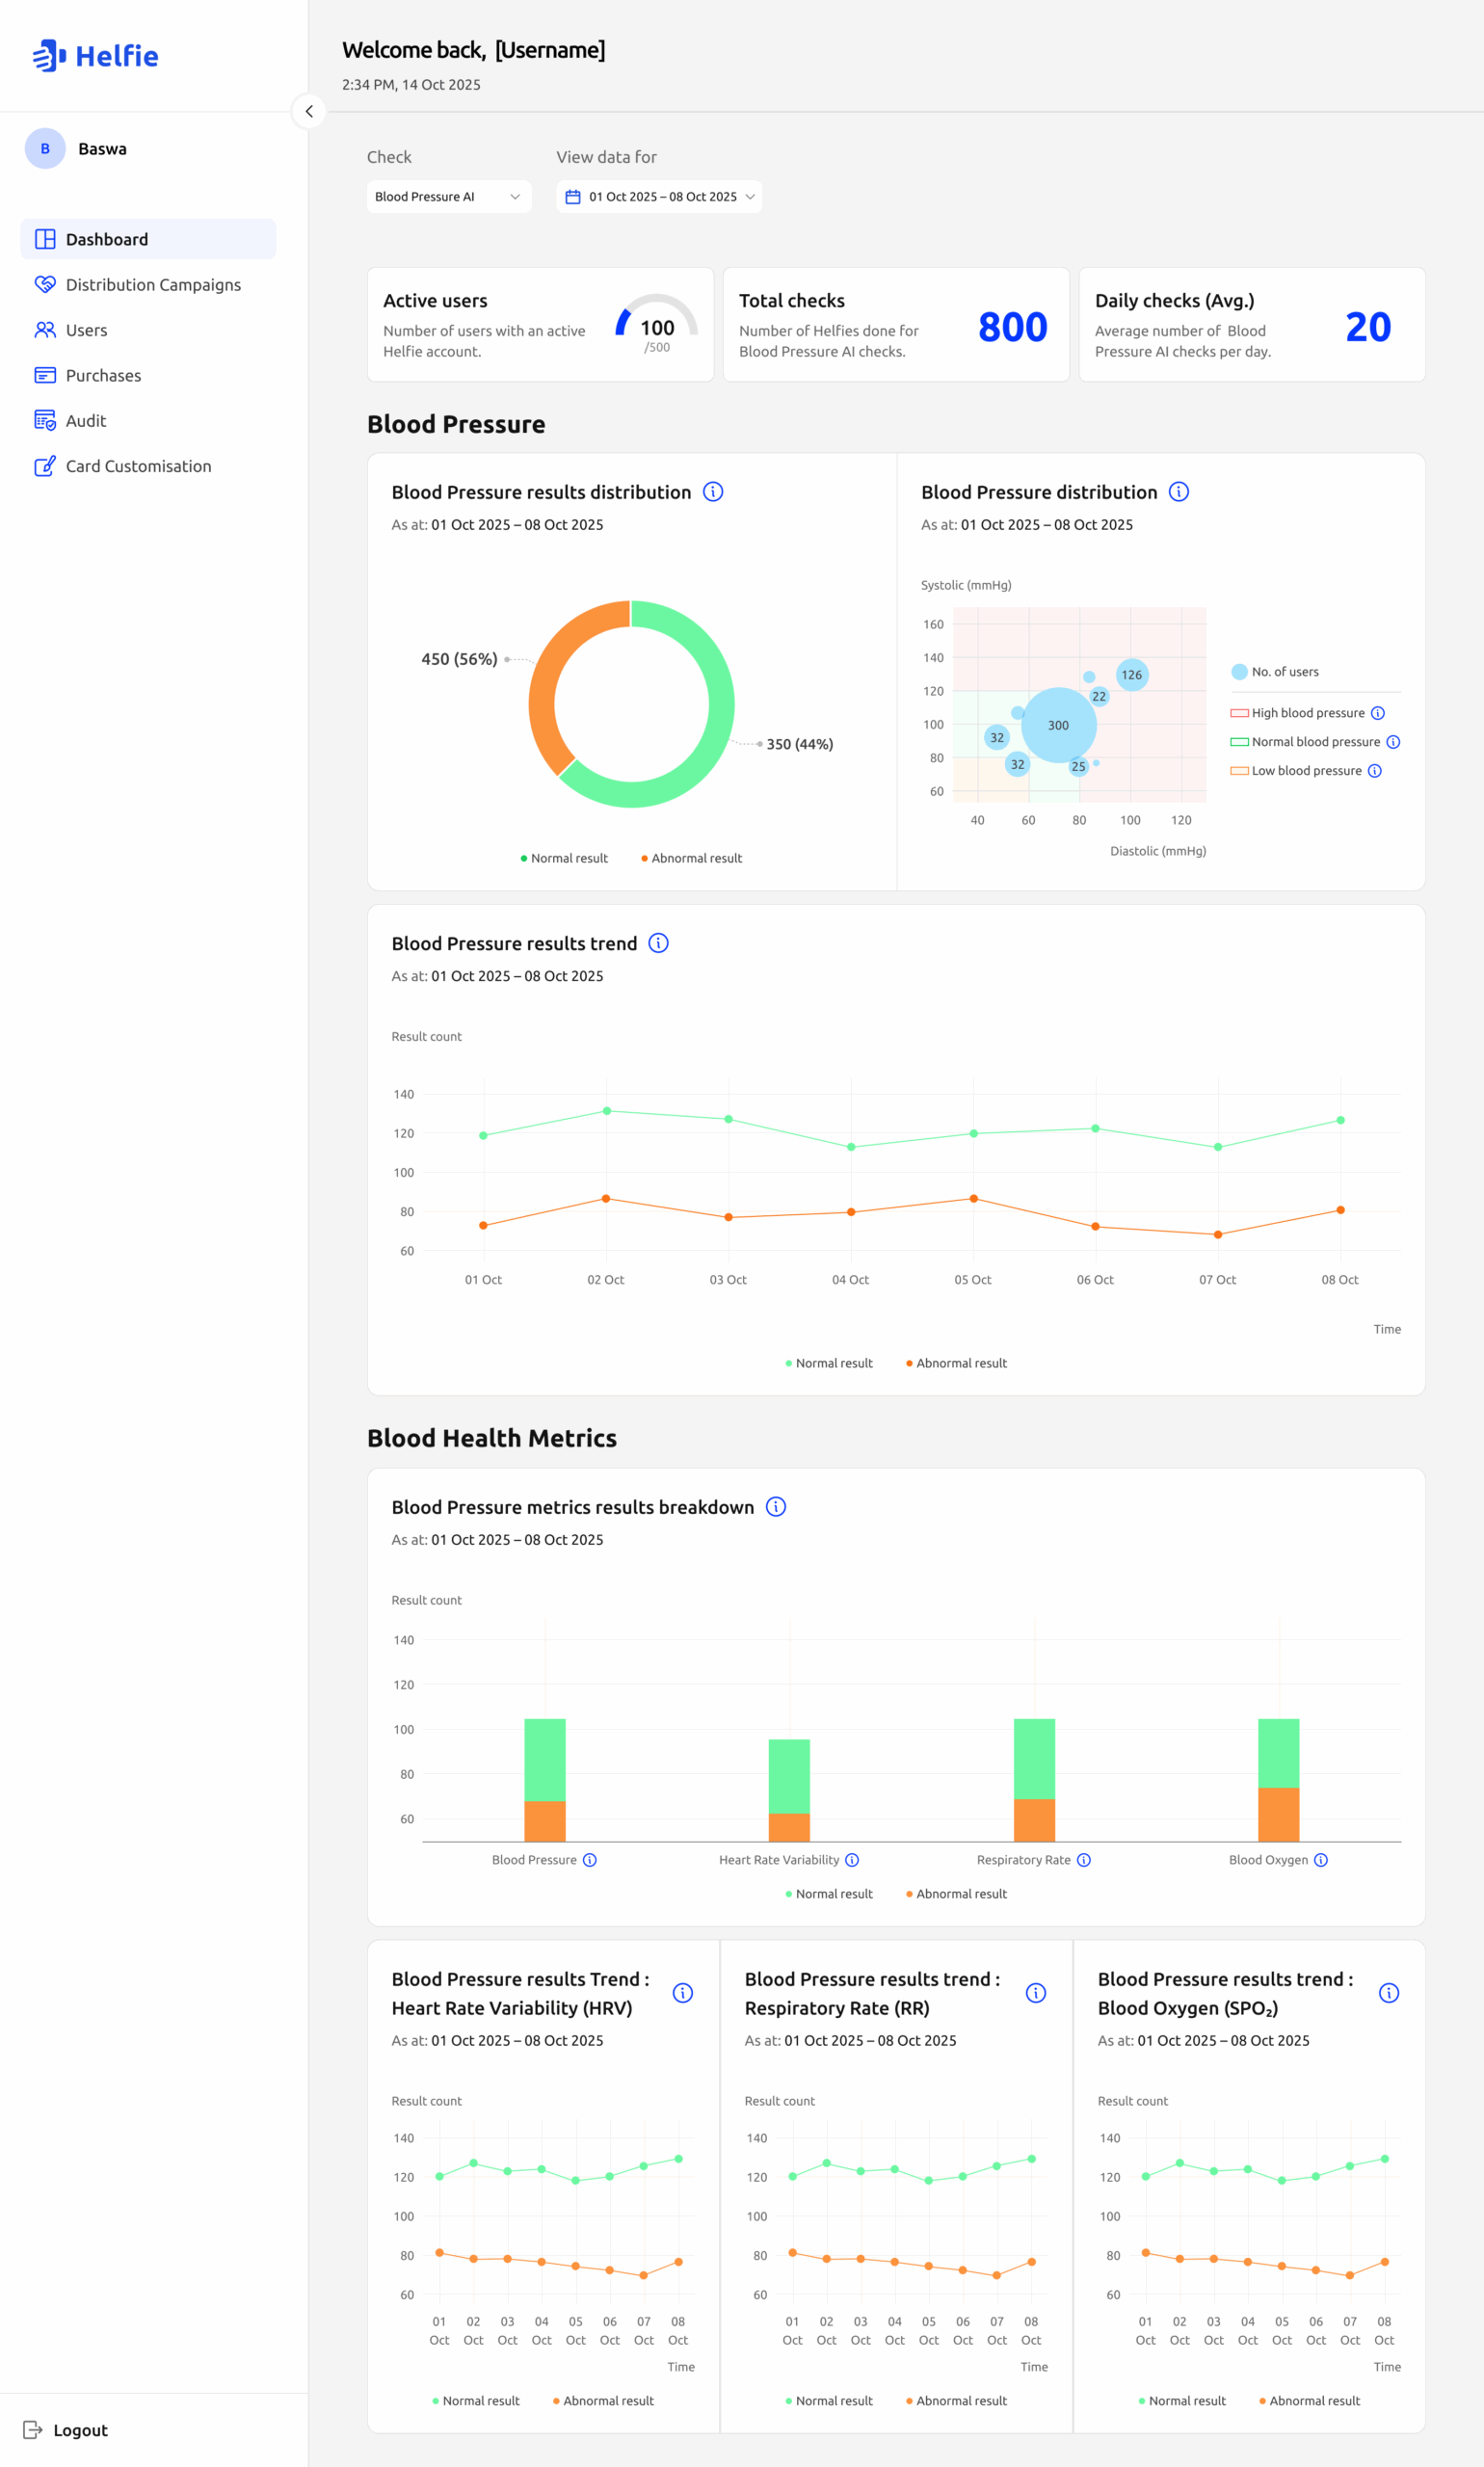Show info for Blood Pressure results distribution
This screenshot has height=2467, width=1484.
[x=713, y=492]
